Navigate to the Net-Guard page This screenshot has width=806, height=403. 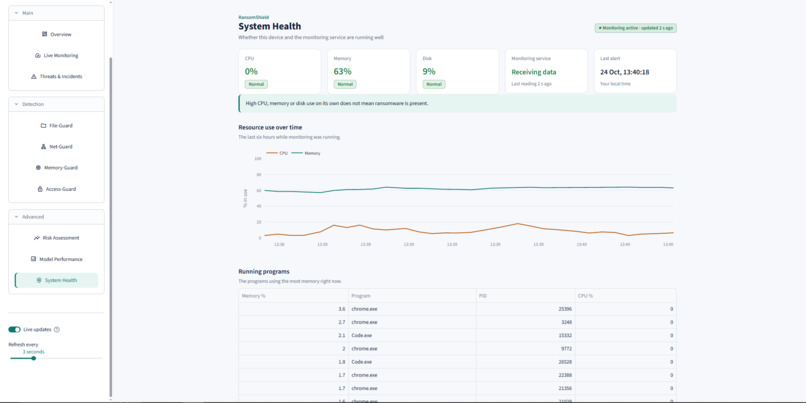point(57,147)
